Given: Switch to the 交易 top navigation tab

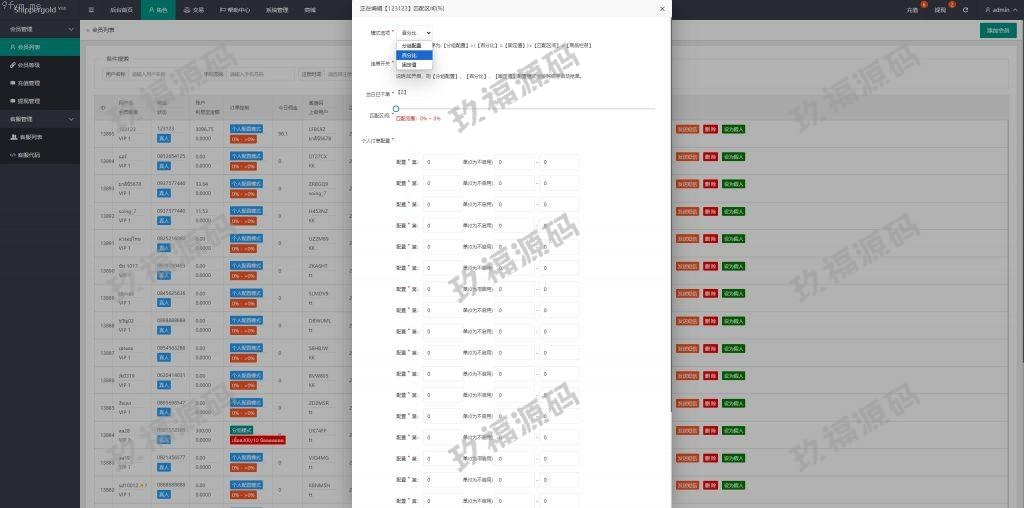Looking at the screenshot, I should [195, 9].
